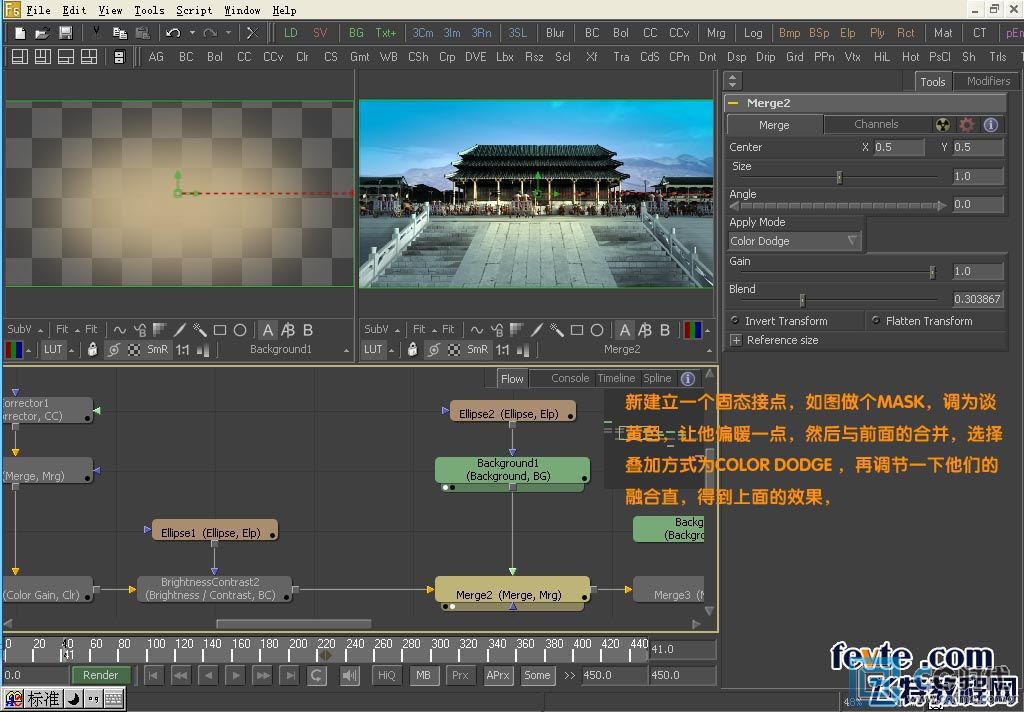
Task: Save the composition with the floppy icon
Action: coord(65,33)
